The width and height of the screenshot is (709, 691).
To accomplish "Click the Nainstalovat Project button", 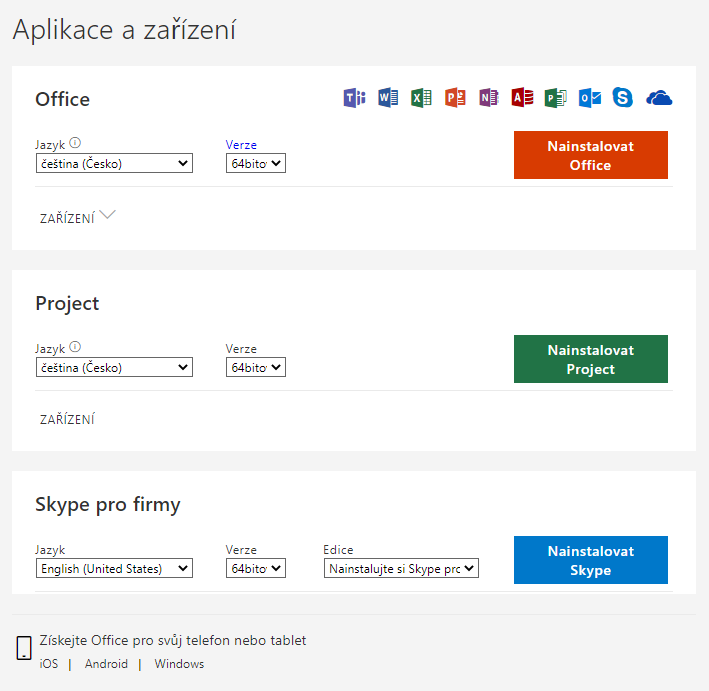I will pyautogui.click(x=591, y=359).
